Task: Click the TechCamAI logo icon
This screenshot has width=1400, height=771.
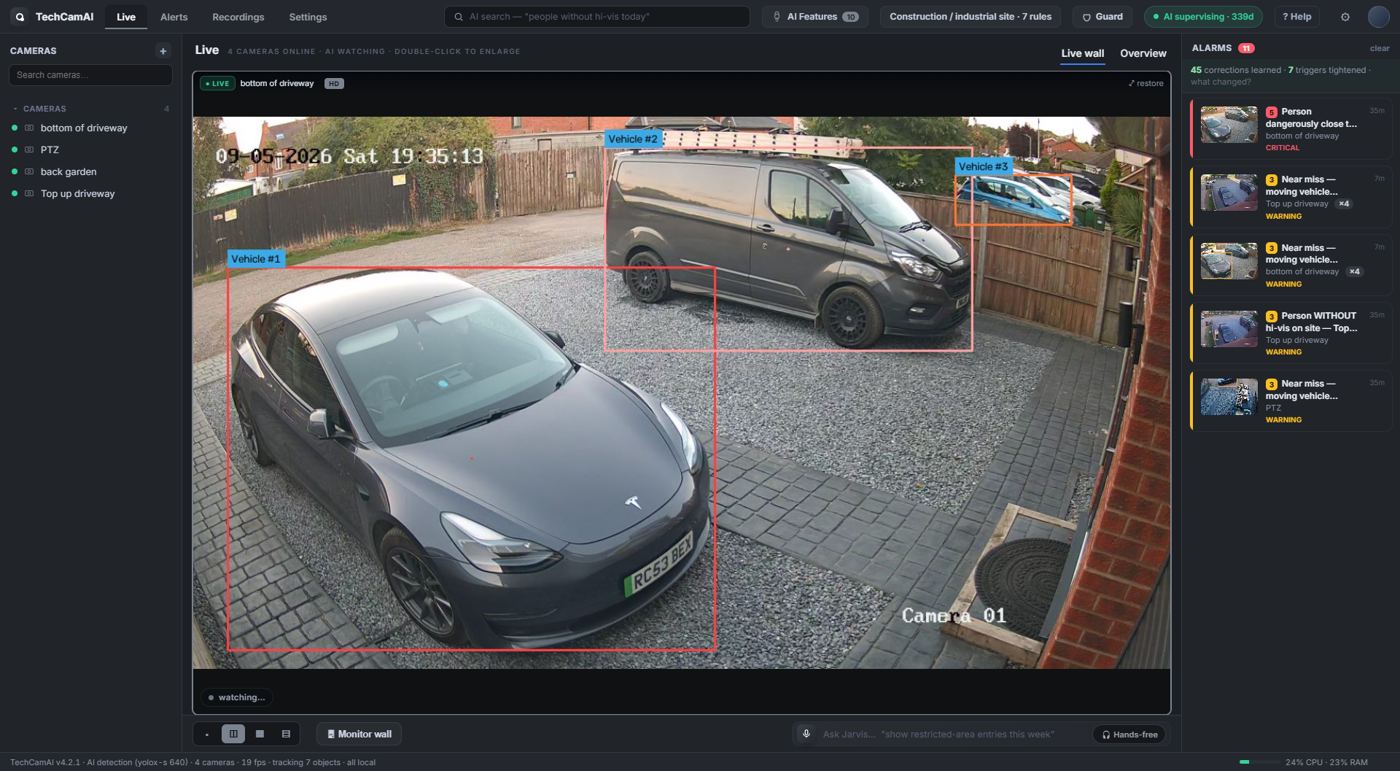Action: [x=19, y=17]
